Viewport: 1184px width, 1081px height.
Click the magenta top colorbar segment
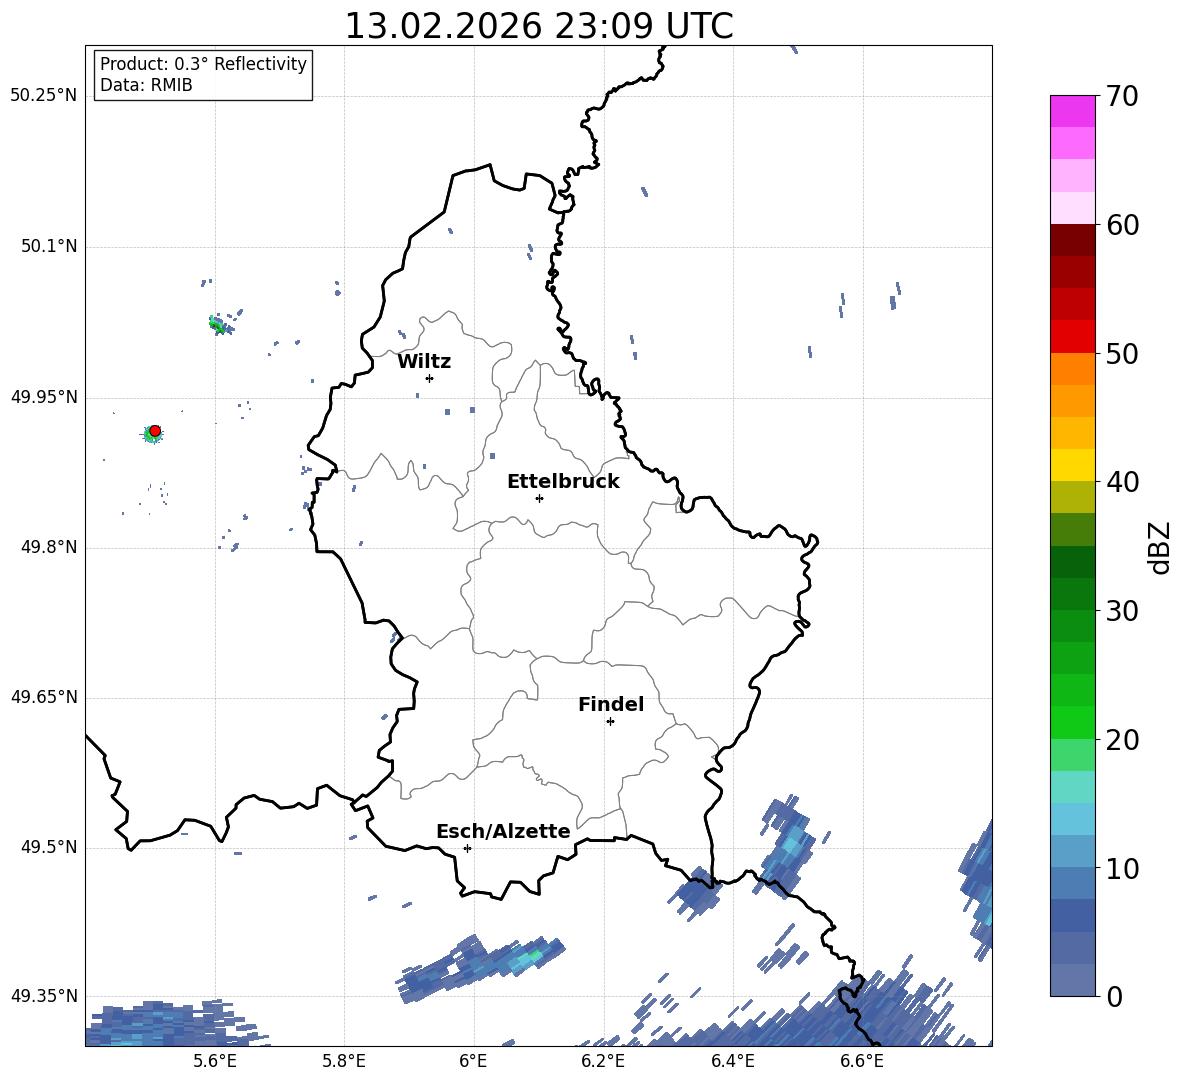1072,111
